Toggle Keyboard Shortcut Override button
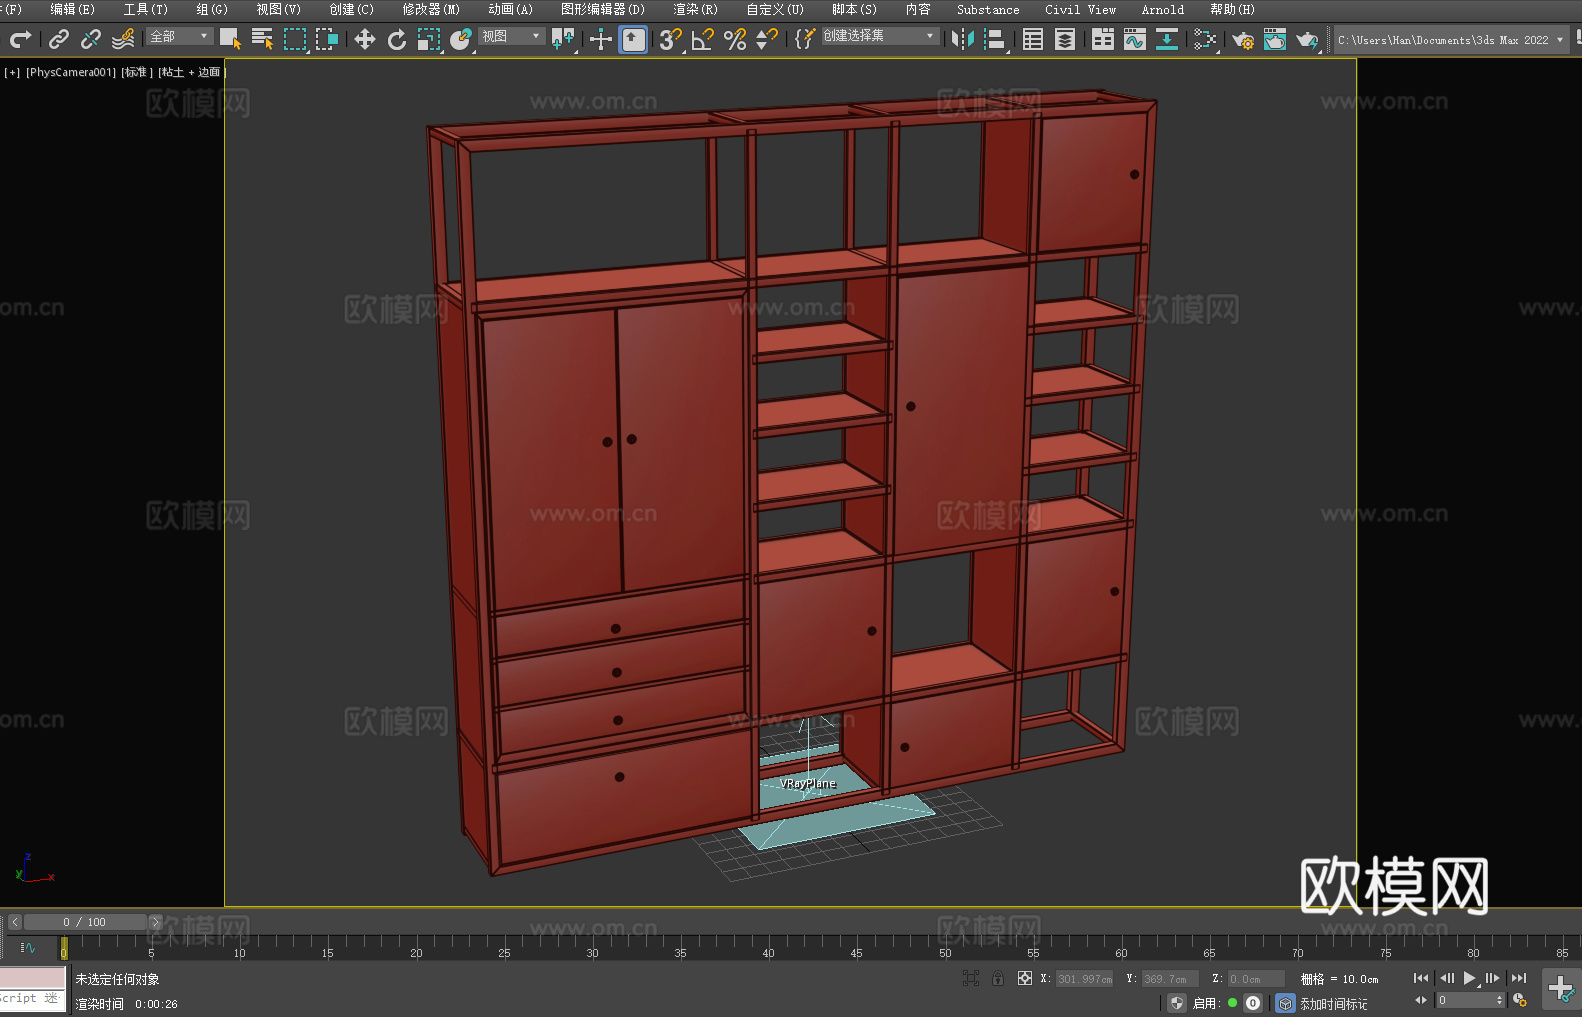This screenshot has width=1582, height=1017. coord(633,39)
